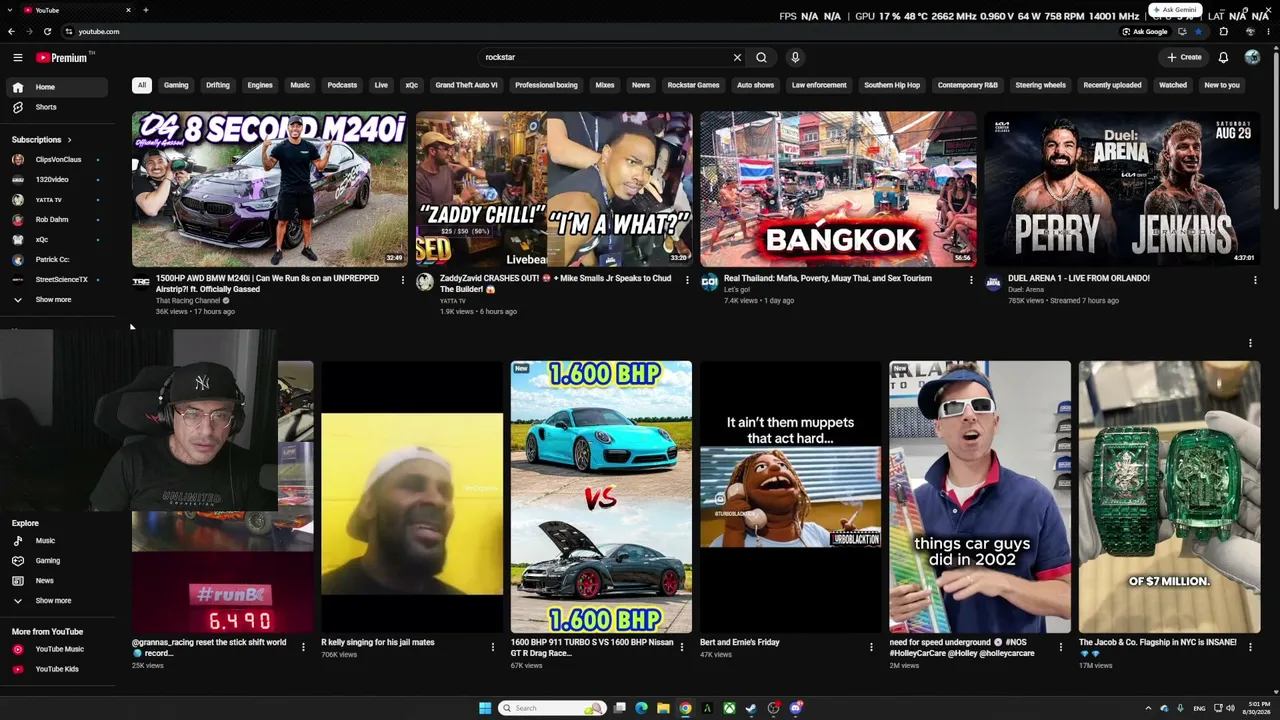The width and height of the screenshot is (1280, 720).
Task: Click the magnifier search button
Action: 761,58
